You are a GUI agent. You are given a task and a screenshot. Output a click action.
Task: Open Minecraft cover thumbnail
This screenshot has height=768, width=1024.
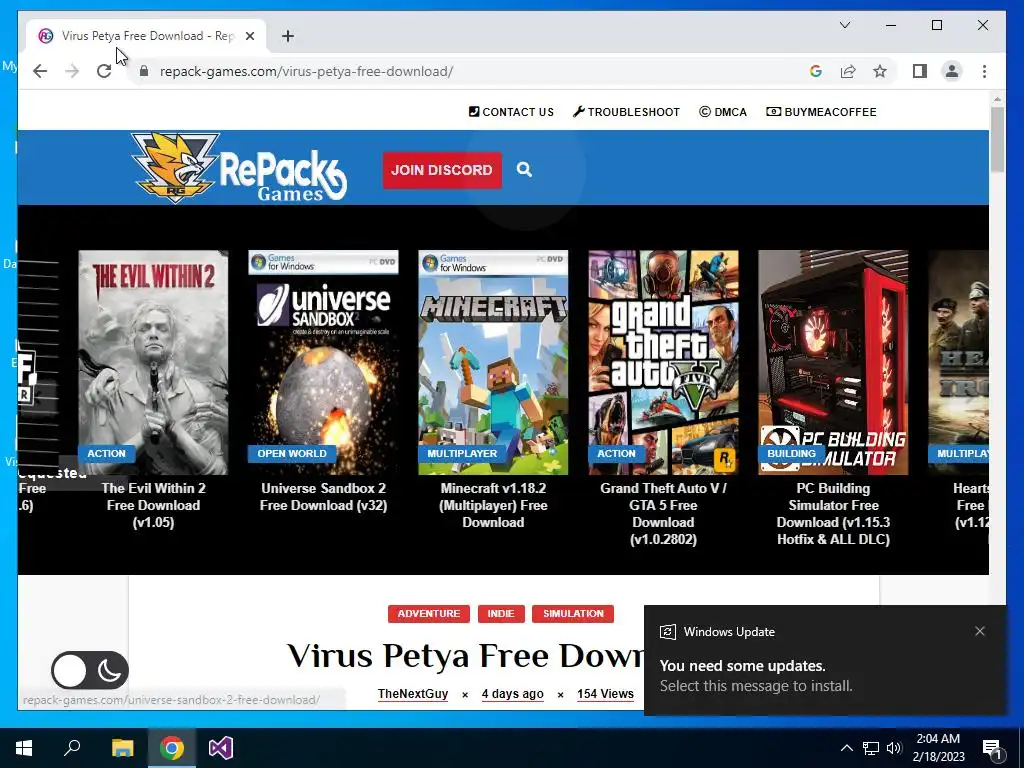coord(493,362)
